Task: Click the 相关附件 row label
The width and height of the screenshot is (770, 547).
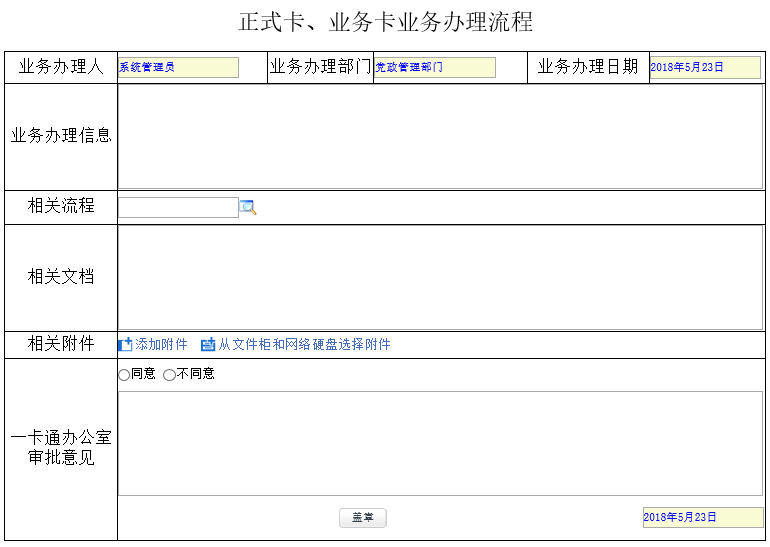Action: point(61,345)
